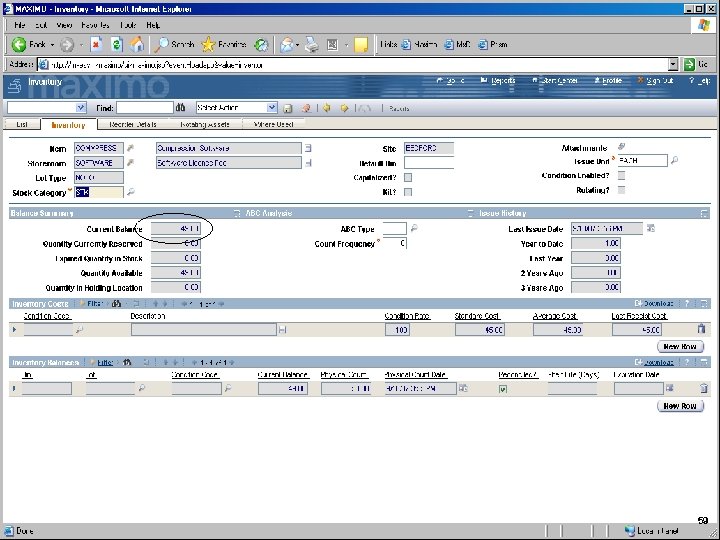Viewport: 720px width, 540px height.
Task: Collapse the Inventory Costs table
Action: [x=704, y=304]
